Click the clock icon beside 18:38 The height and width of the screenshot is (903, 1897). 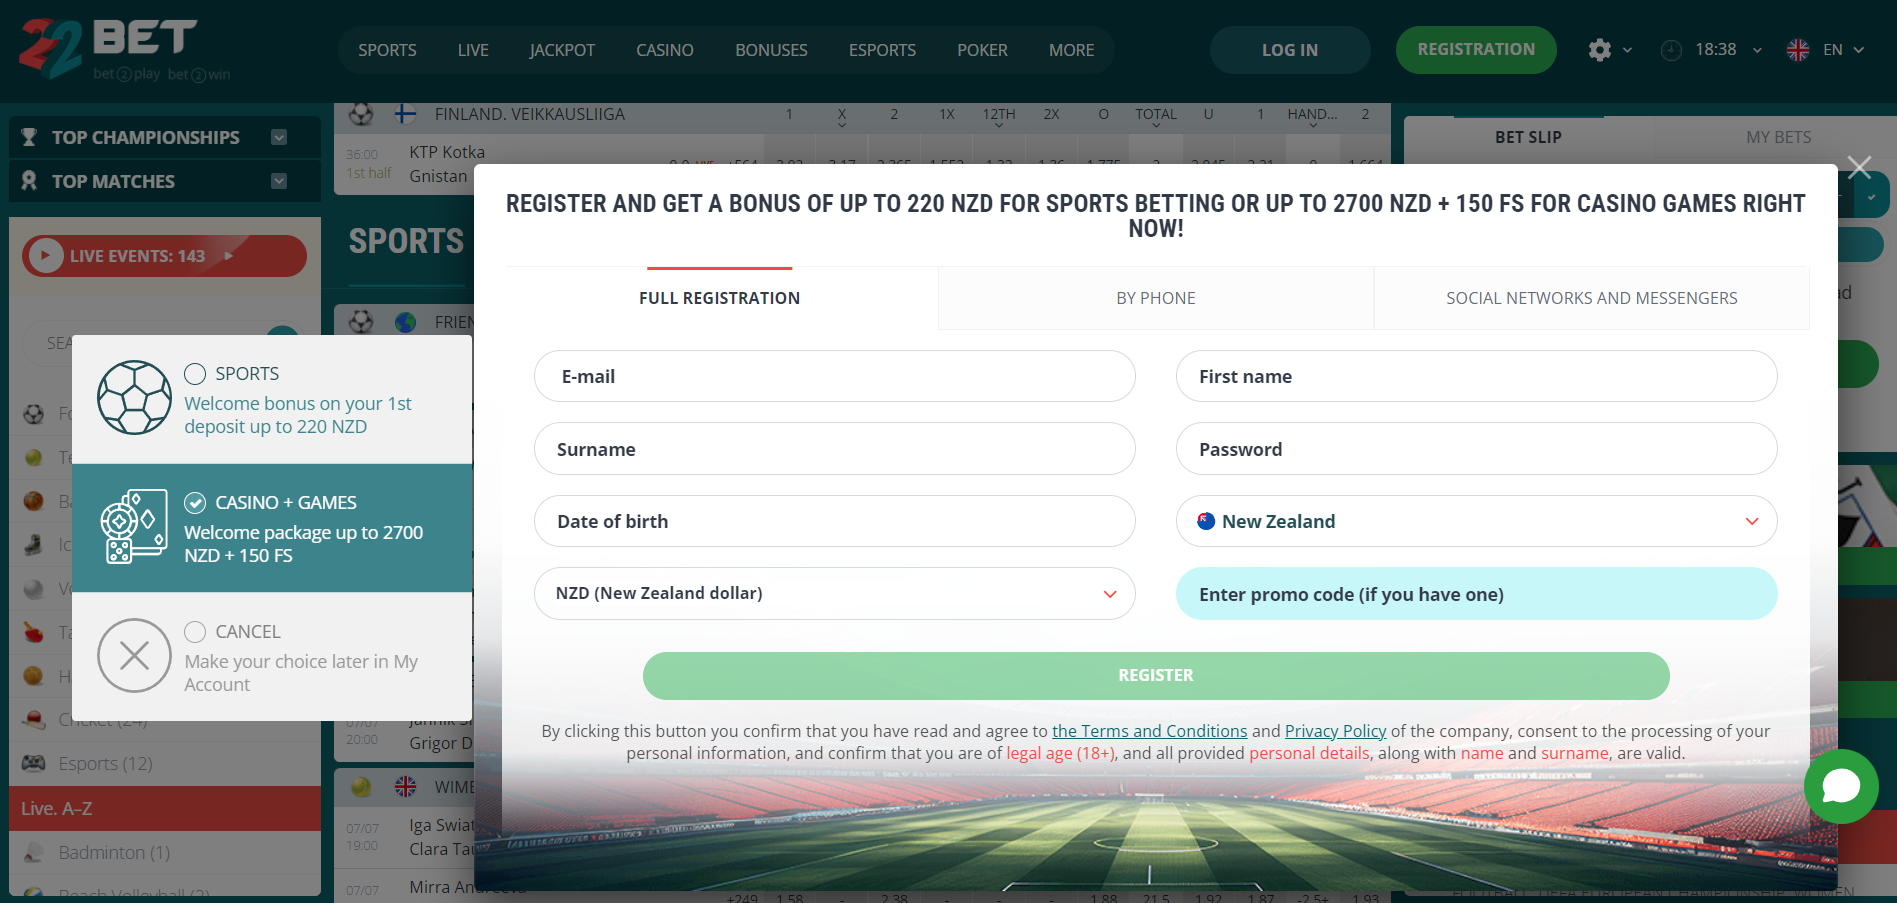(x=1671, y=50)
